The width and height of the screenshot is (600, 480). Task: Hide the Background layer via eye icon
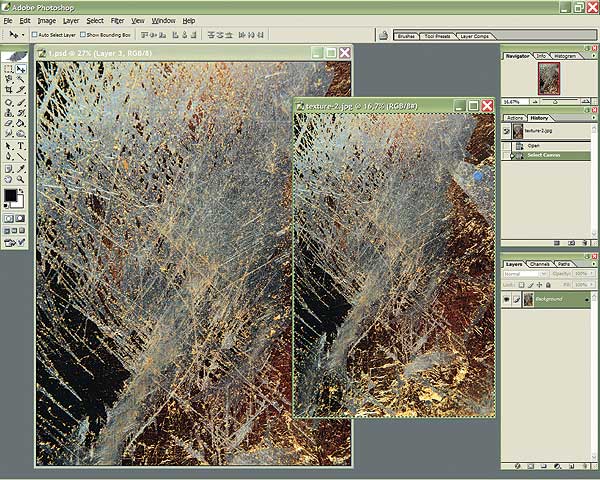point(506,299)
